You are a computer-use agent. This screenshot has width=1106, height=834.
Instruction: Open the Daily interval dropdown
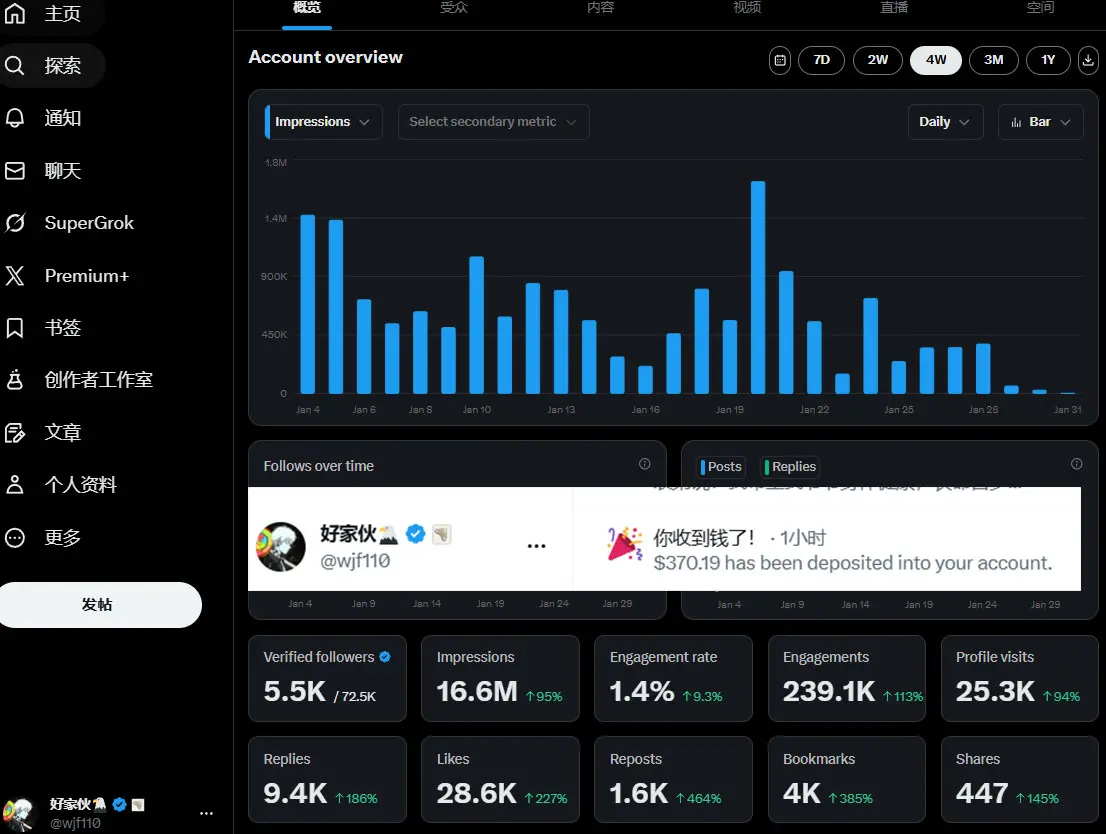pos(945,121)
